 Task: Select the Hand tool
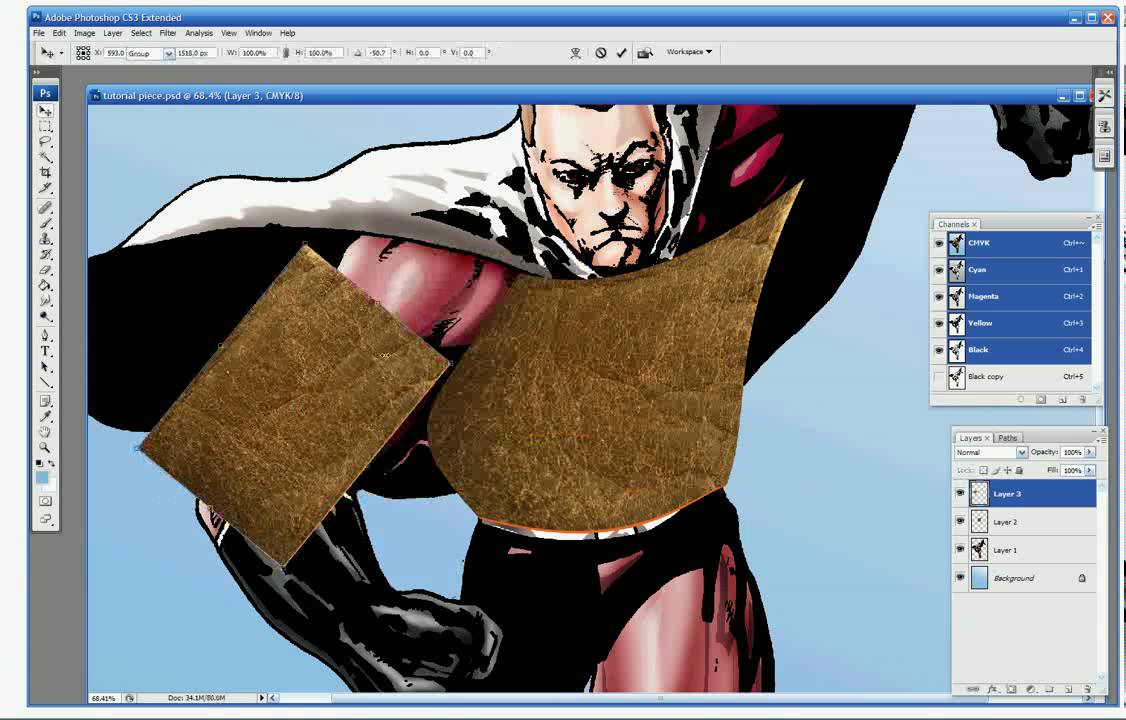click(45, 431)
